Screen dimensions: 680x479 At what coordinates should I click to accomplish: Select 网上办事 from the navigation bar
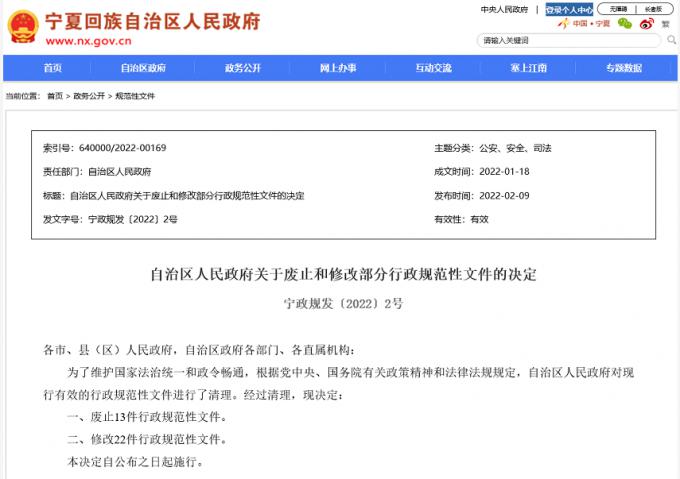point(338,68)
